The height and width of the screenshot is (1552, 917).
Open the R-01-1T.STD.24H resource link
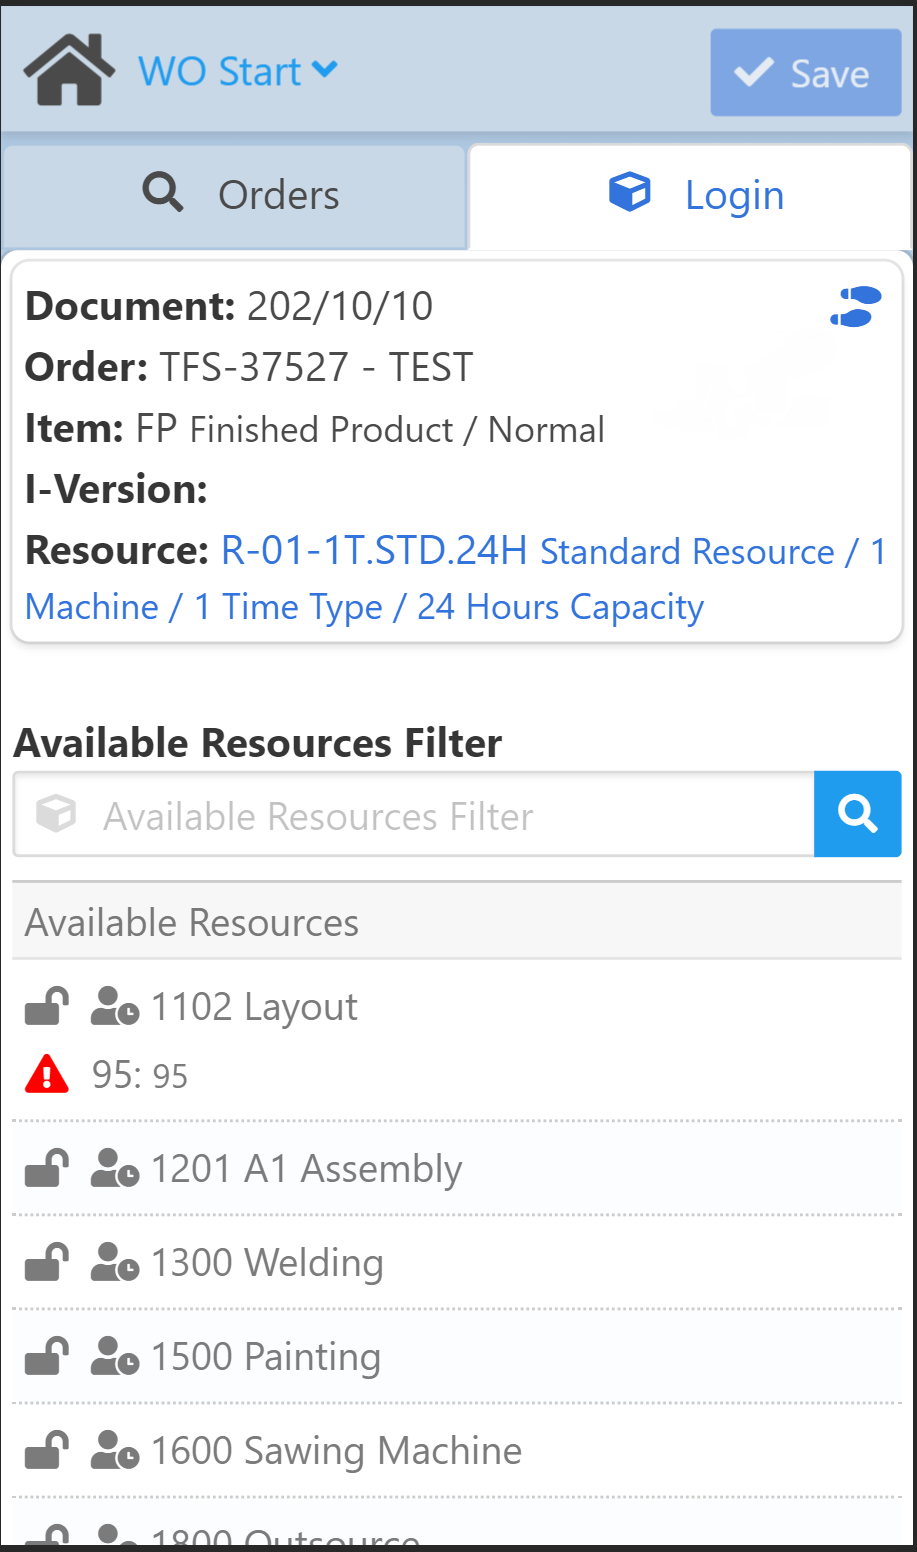(373, 550)
